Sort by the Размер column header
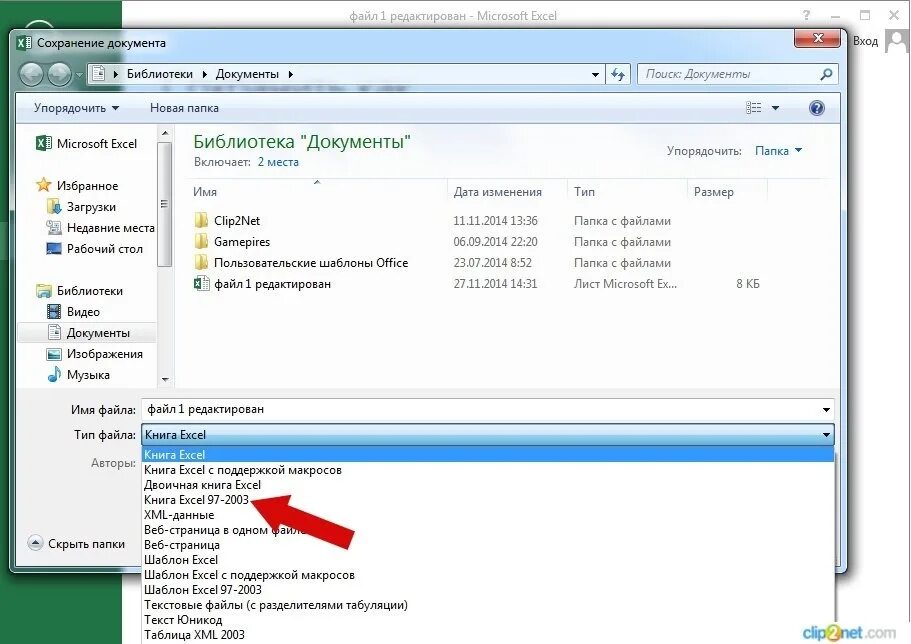Image resolution: width=911 pixels, height=644 pixels. [727, 192]
